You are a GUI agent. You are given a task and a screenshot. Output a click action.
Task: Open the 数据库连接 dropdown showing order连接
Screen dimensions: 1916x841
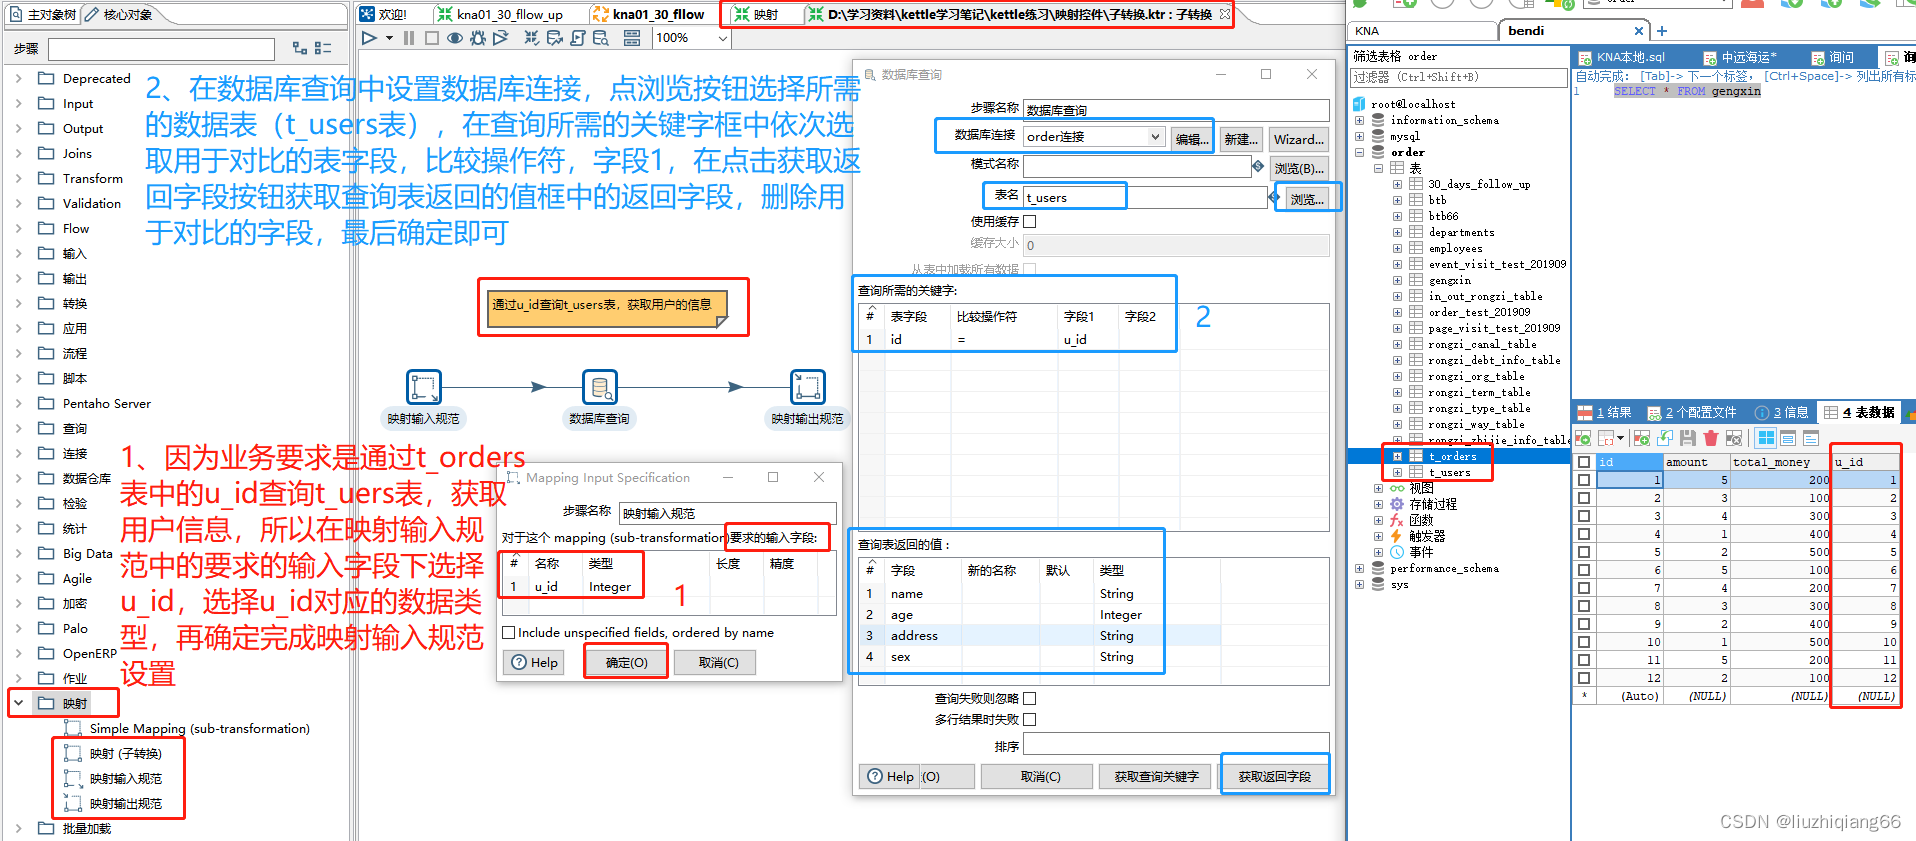tap(1095, 137)
